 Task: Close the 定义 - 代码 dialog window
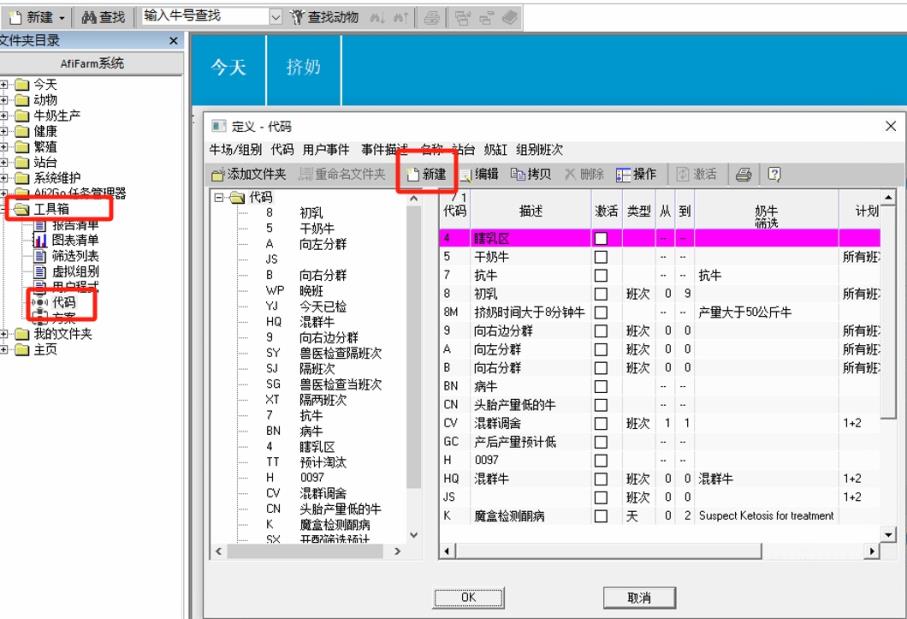[x=891, y=126]
